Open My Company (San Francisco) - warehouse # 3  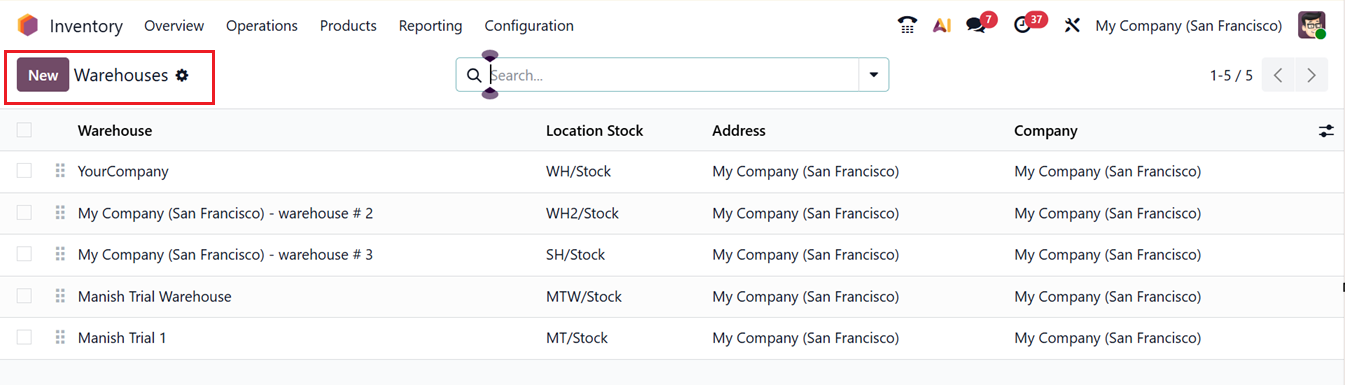(225, 255)
